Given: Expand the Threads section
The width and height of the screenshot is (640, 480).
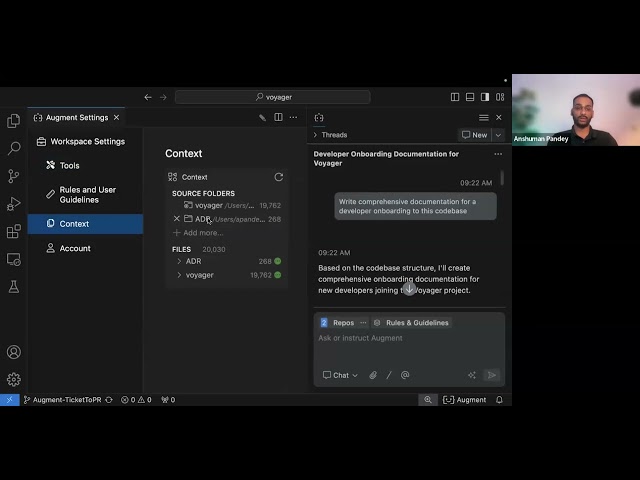Looking at the screenshot, I should click(x=331, y=135).
